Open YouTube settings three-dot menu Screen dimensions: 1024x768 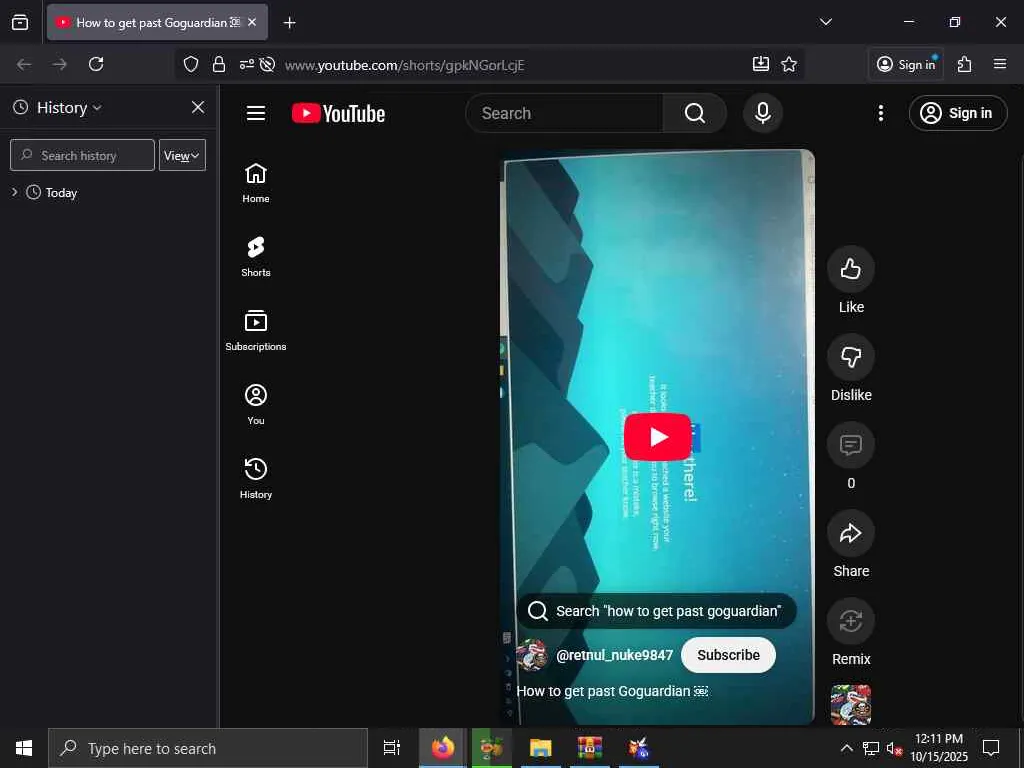[x=880, y=114]
